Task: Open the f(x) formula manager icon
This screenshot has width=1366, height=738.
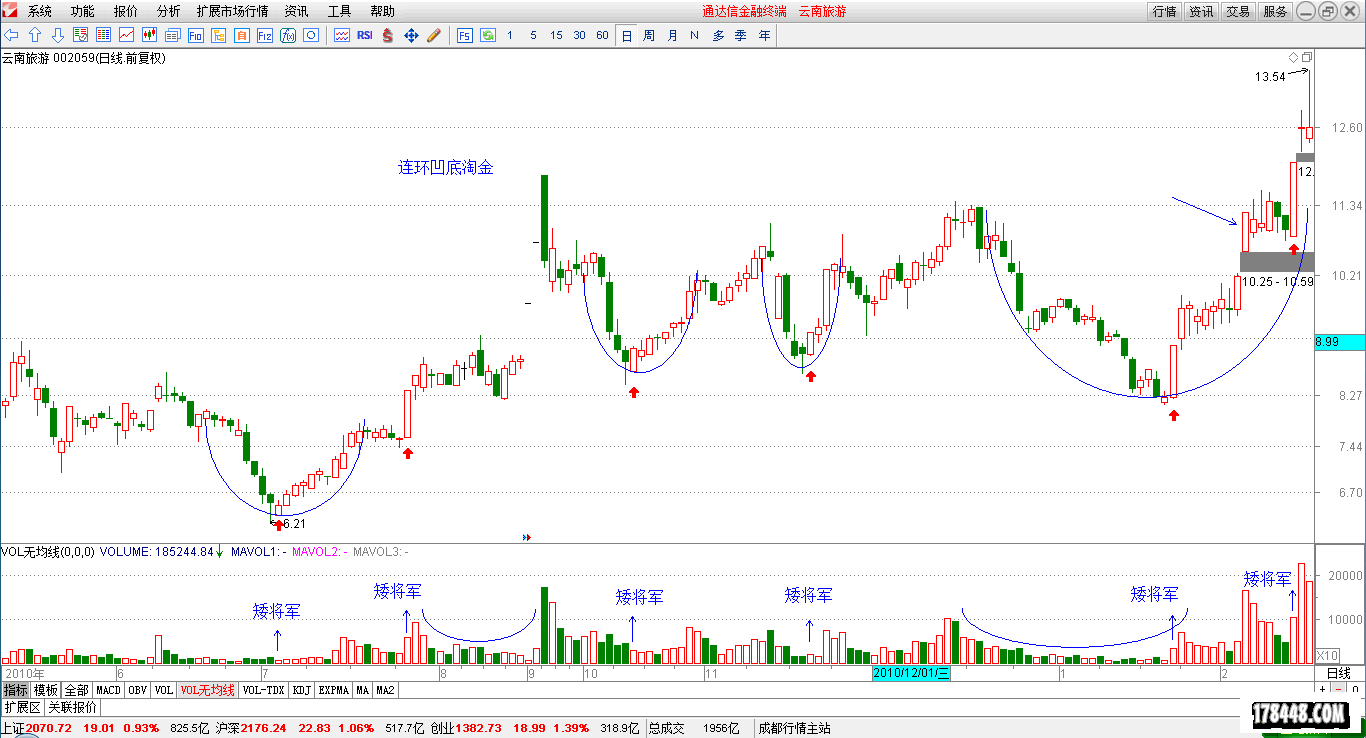Action: click(x=287, y=35)
